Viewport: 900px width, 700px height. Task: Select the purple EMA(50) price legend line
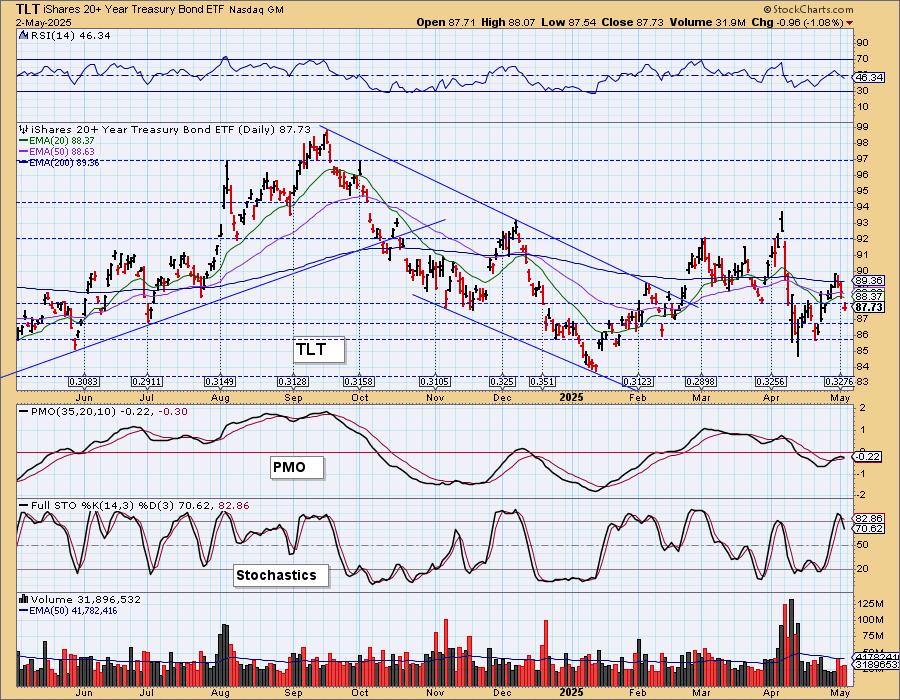pos(24,151)
